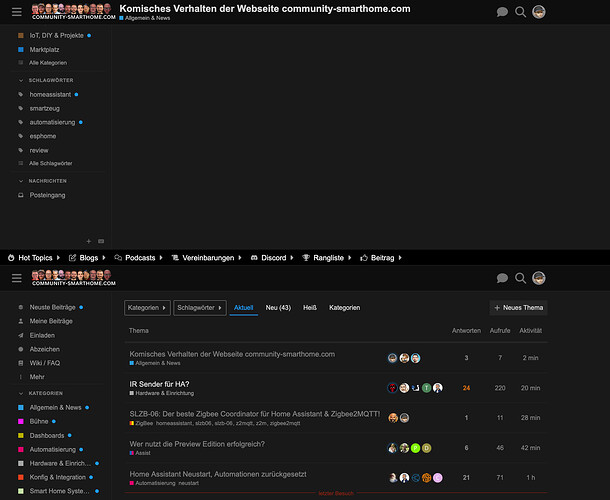Sort topics by Aktivität column

[531, 331]
